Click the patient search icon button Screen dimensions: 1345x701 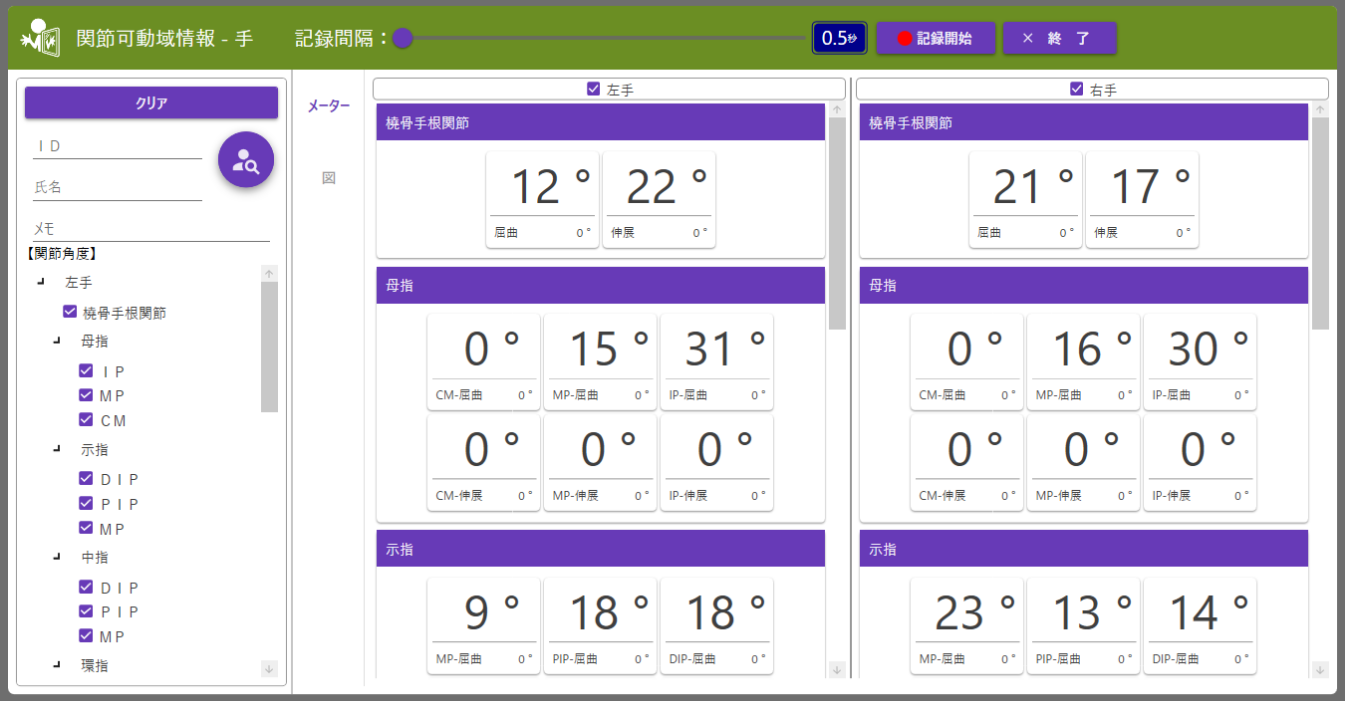[246, 160]
